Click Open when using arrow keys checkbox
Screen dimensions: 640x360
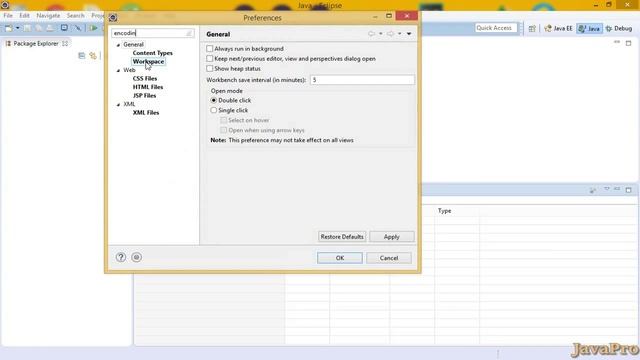(223, 130)
